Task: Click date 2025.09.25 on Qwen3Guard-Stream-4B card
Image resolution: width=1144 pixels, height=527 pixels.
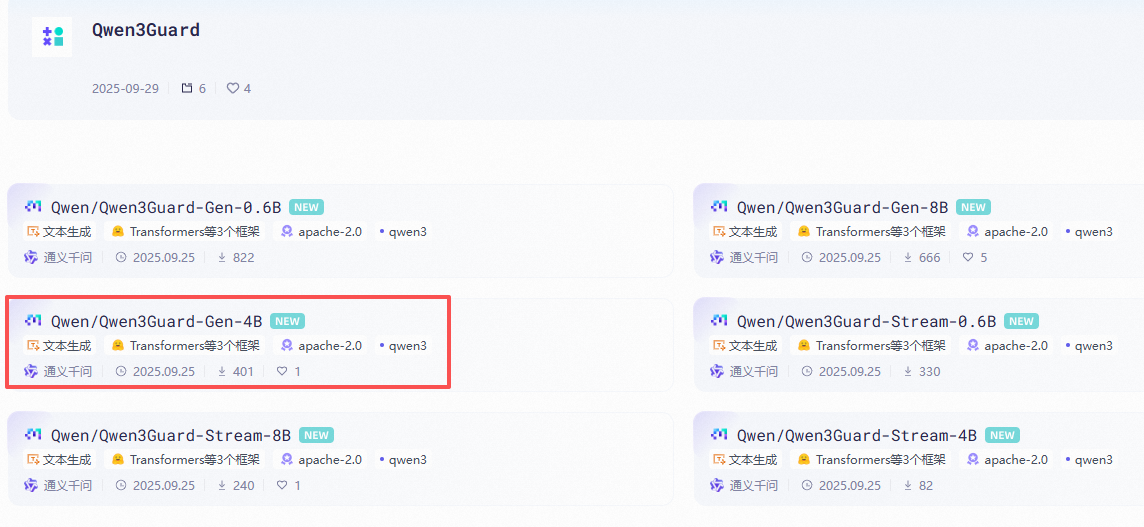Action: click(x=850, y=485)
